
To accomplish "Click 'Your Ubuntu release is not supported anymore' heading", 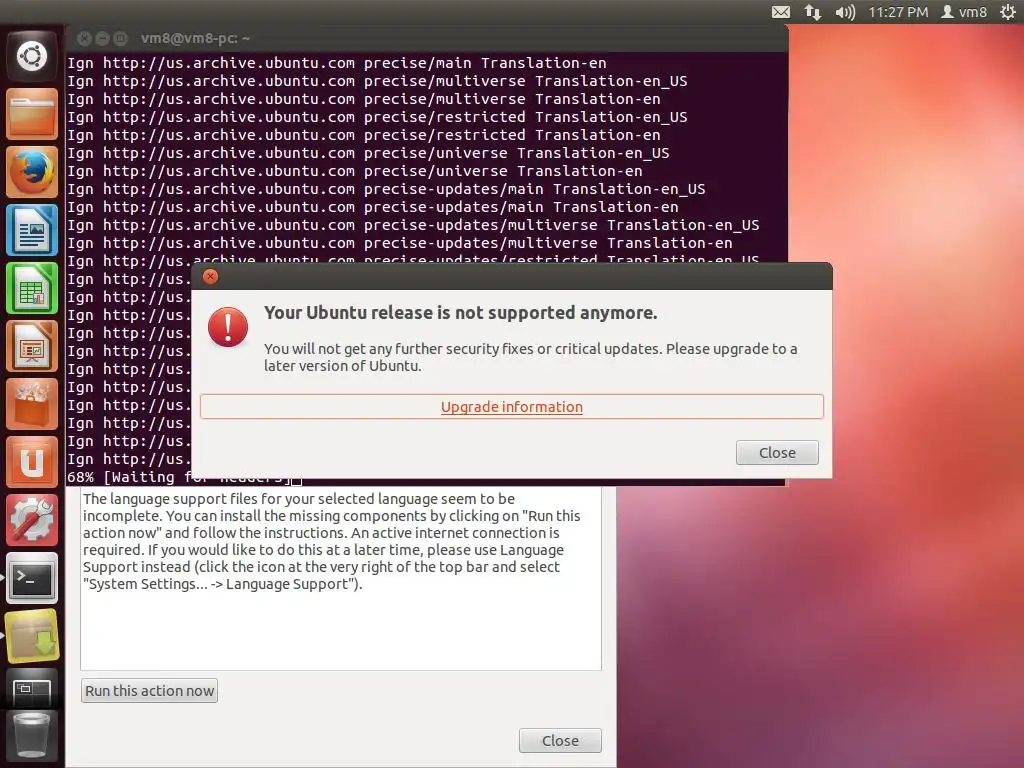I will [x=460, y=313].
